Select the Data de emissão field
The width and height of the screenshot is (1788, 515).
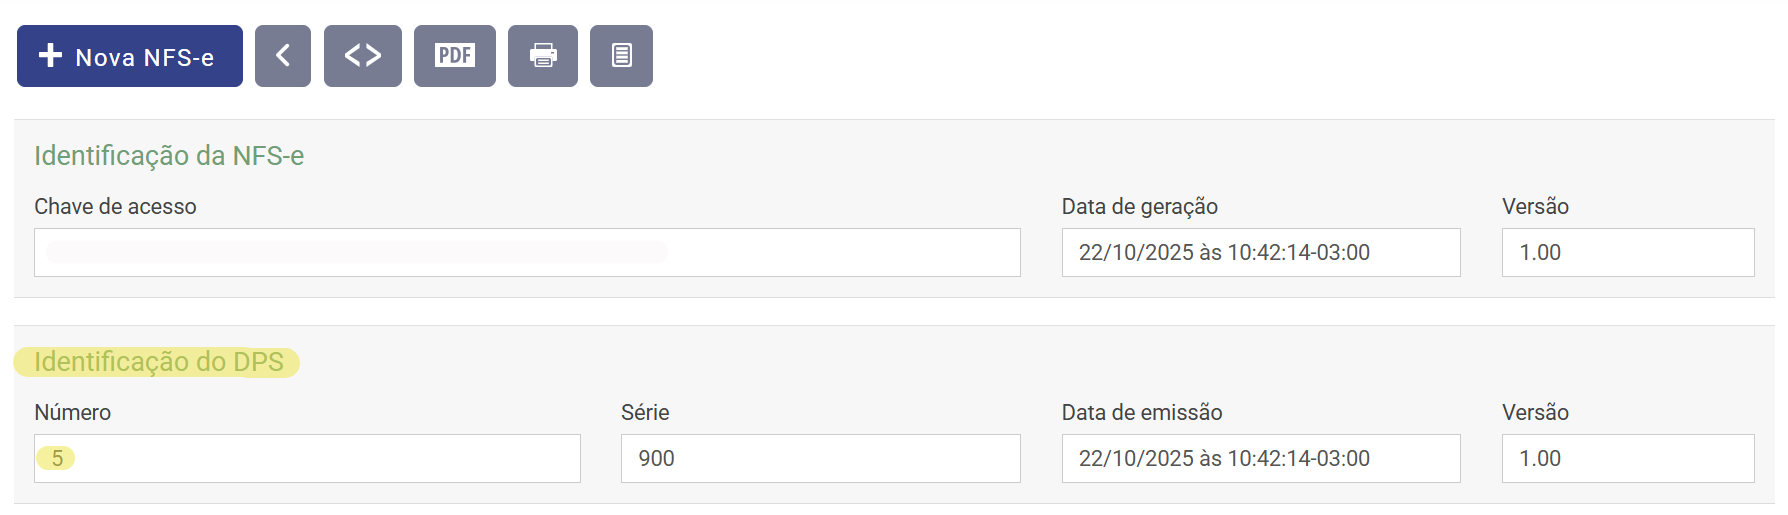(x=1260, y=458)
